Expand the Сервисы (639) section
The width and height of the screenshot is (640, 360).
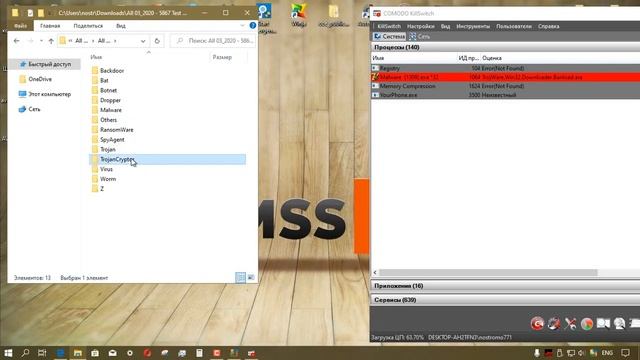pyautogui.click(x=505, y=300)
